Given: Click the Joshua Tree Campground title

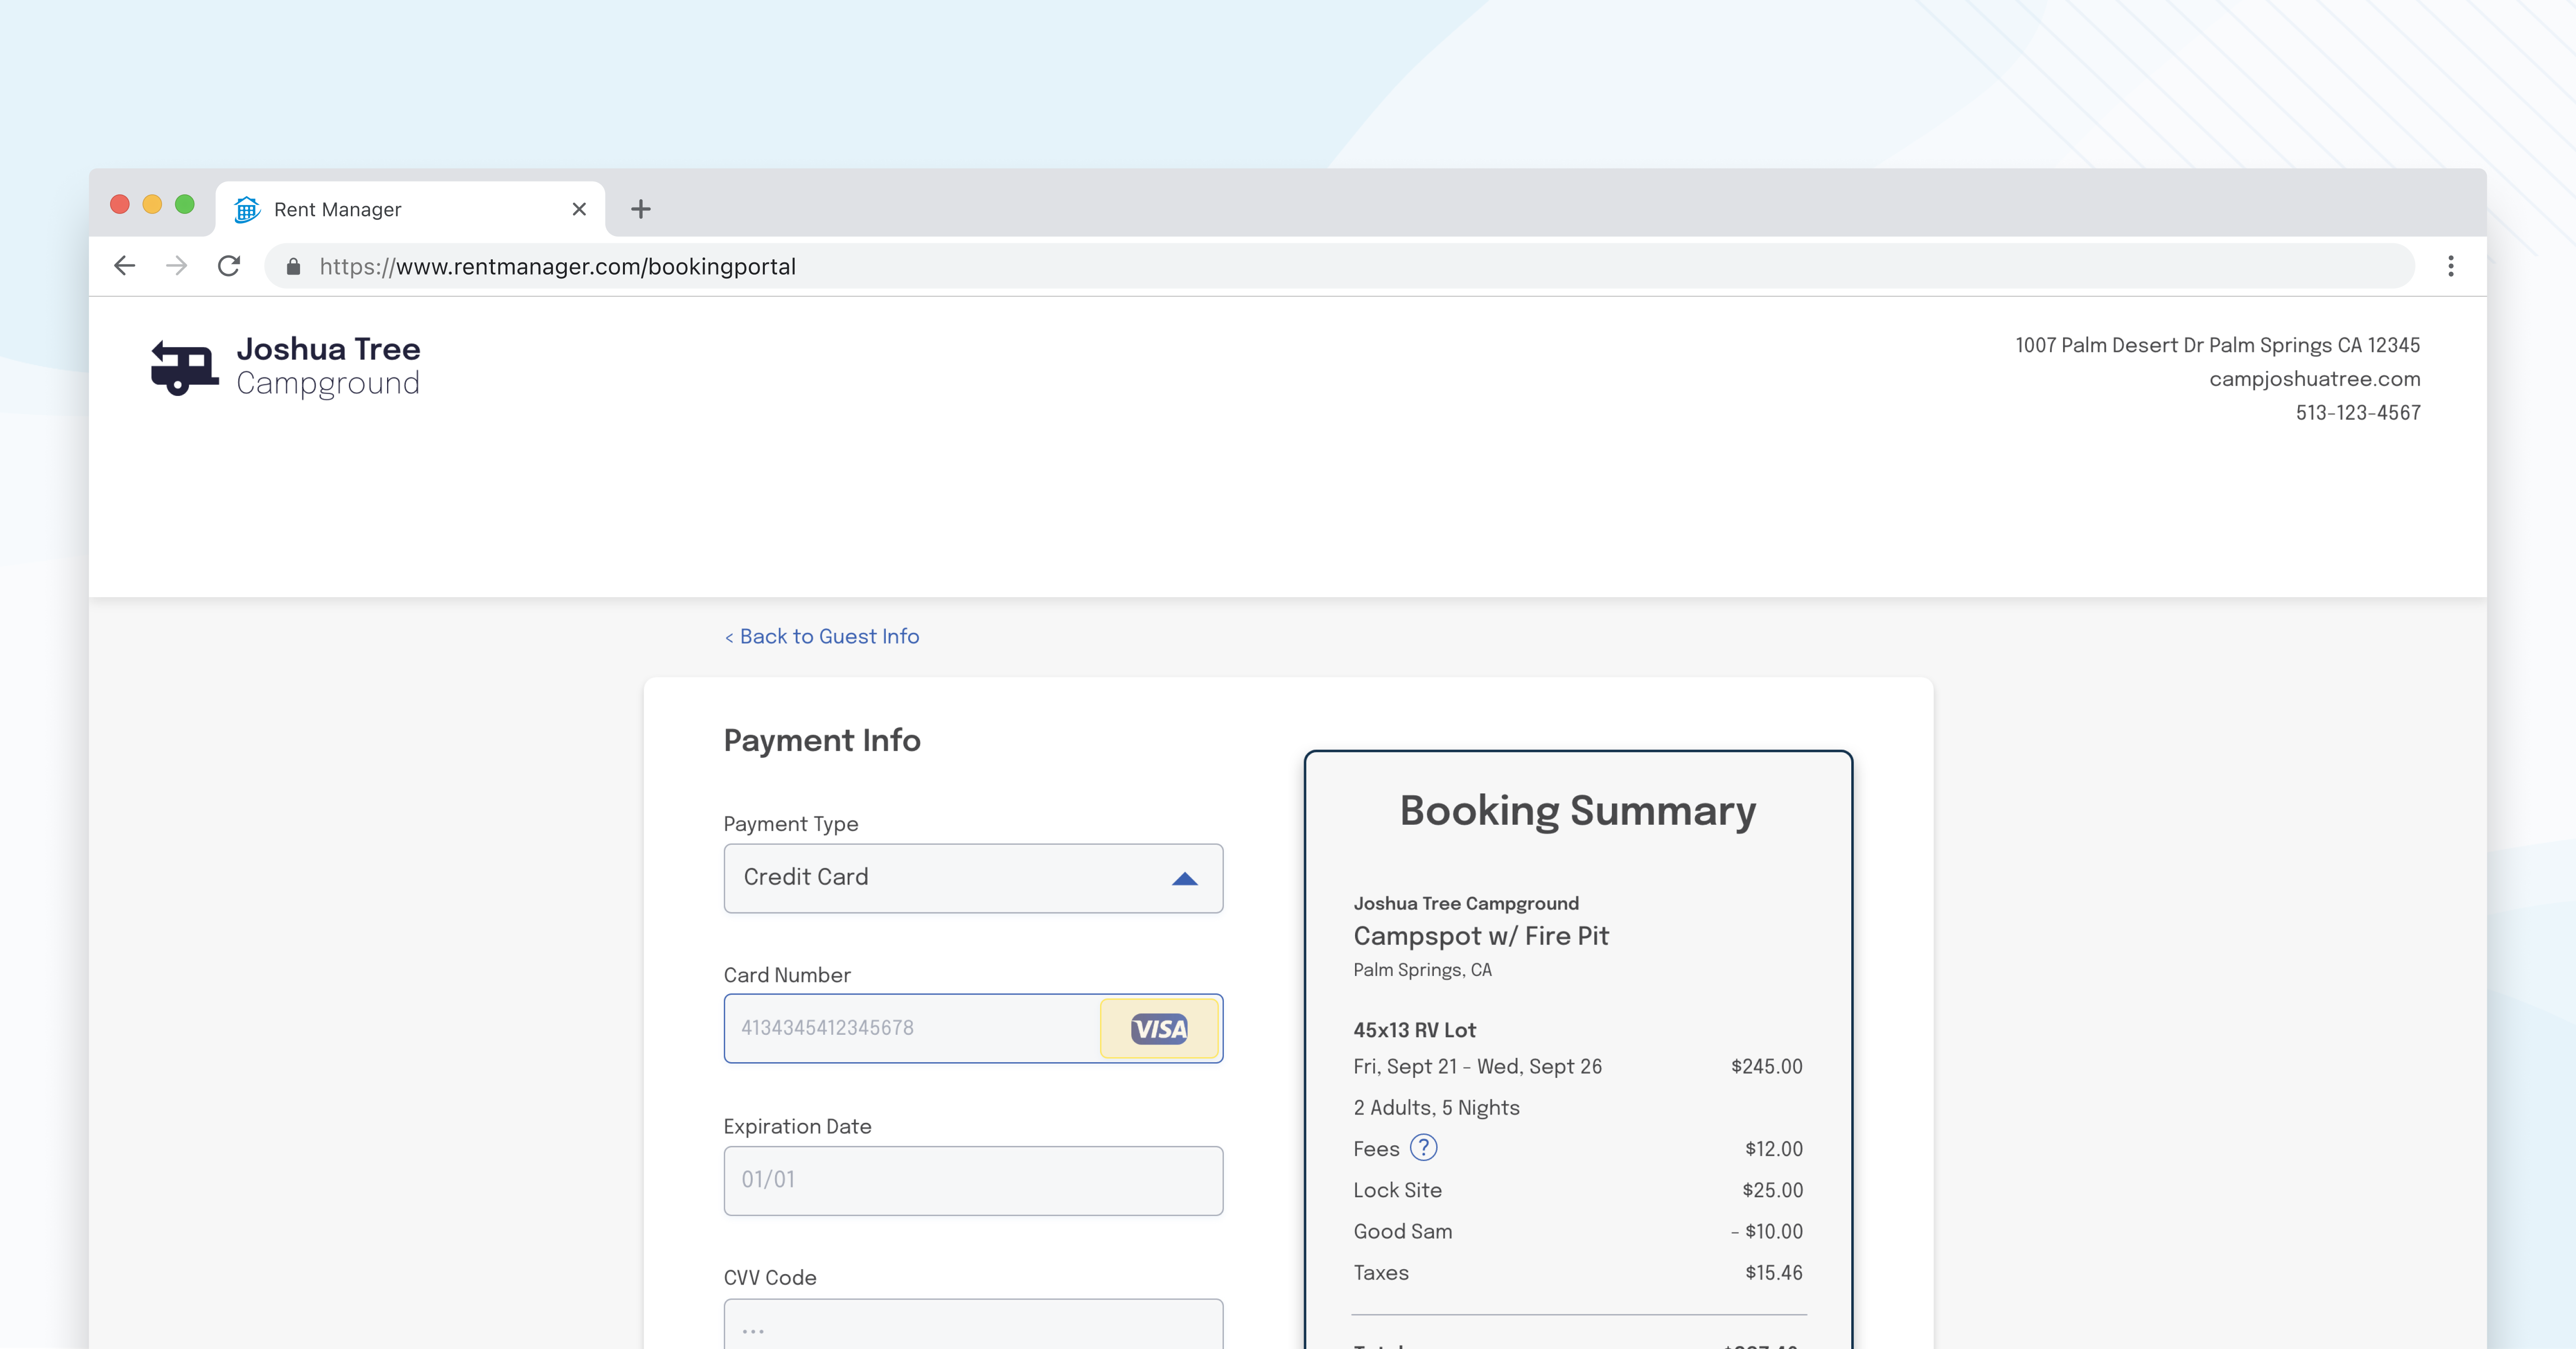Looking at the screenshot, I should (x=328, y=366).
